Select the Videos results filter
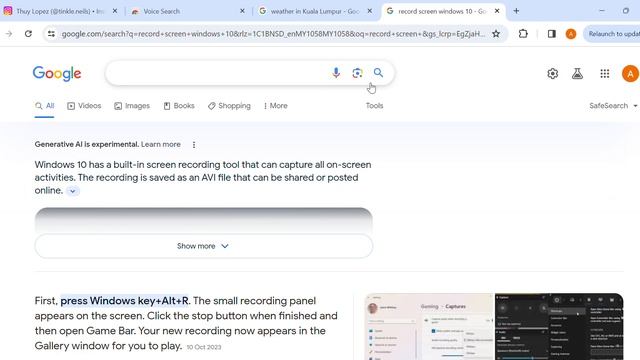Viewport: 640px width, 360px height. (x=84, y=106)
